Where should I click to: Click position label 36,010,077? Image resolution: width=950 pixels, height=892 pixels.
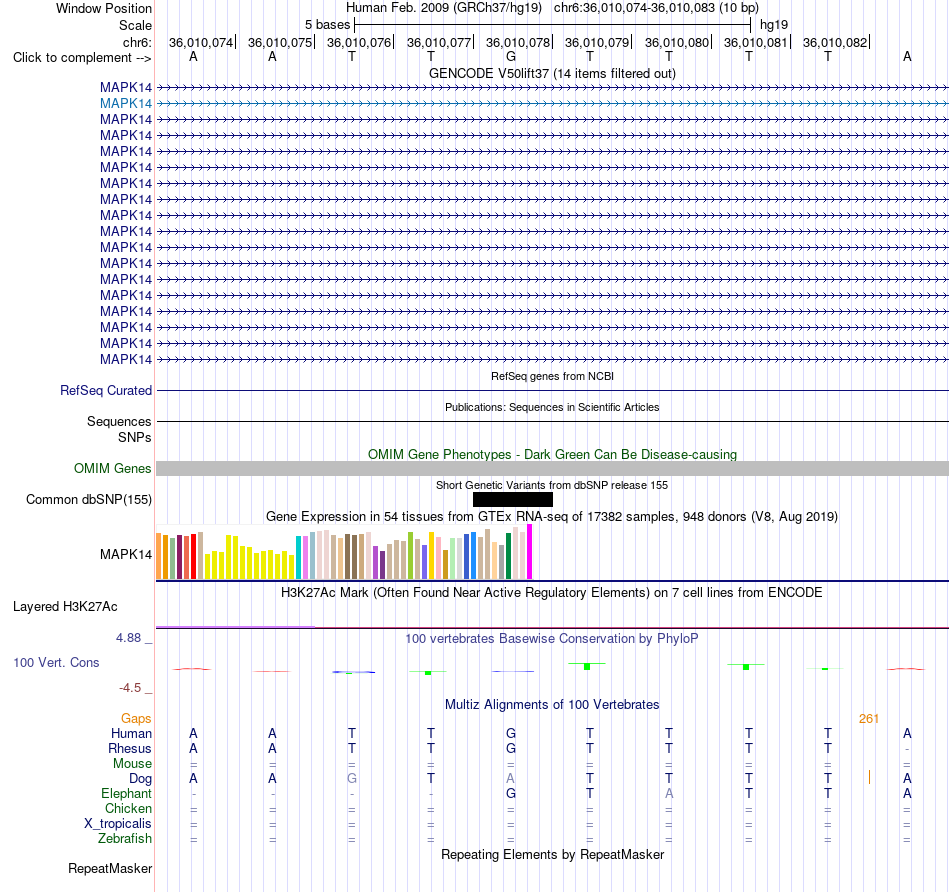[439, 42]
